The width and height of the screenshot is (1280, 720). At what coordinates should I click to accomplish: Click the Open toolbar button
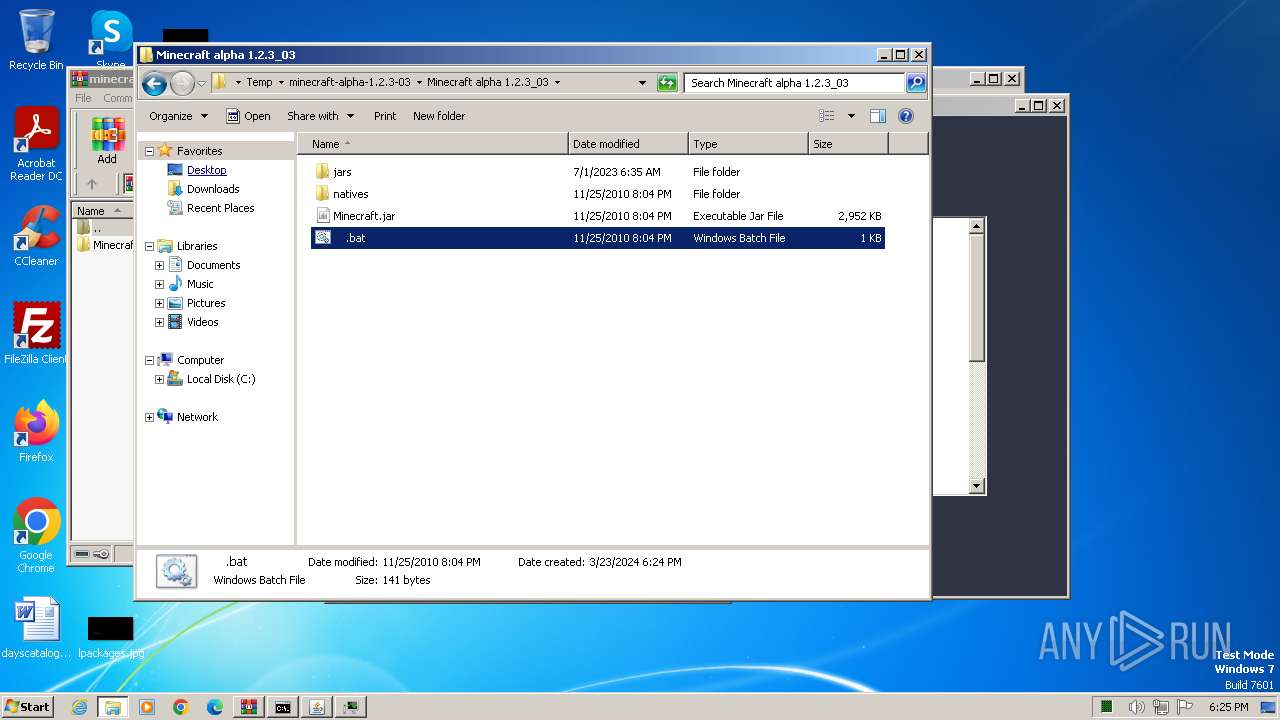coord(248,116)
